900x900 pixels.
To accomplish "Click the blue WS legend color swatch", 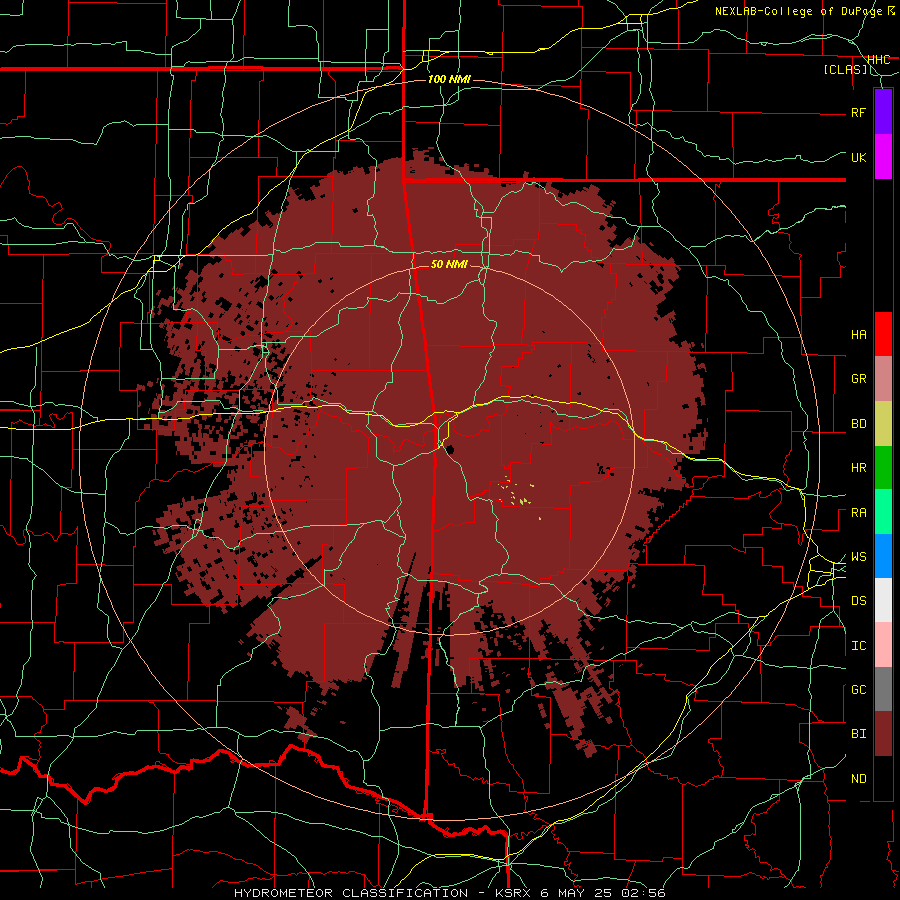I will coord(883,556).
